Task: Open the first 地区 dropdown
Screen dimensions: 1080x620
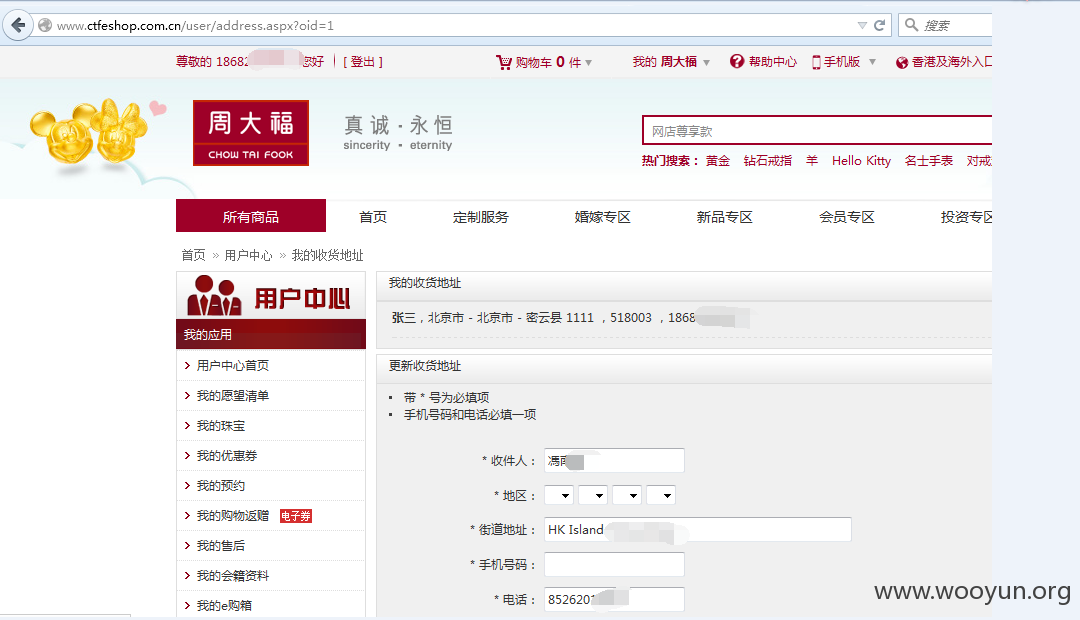Action: click(x=559, y=495)
